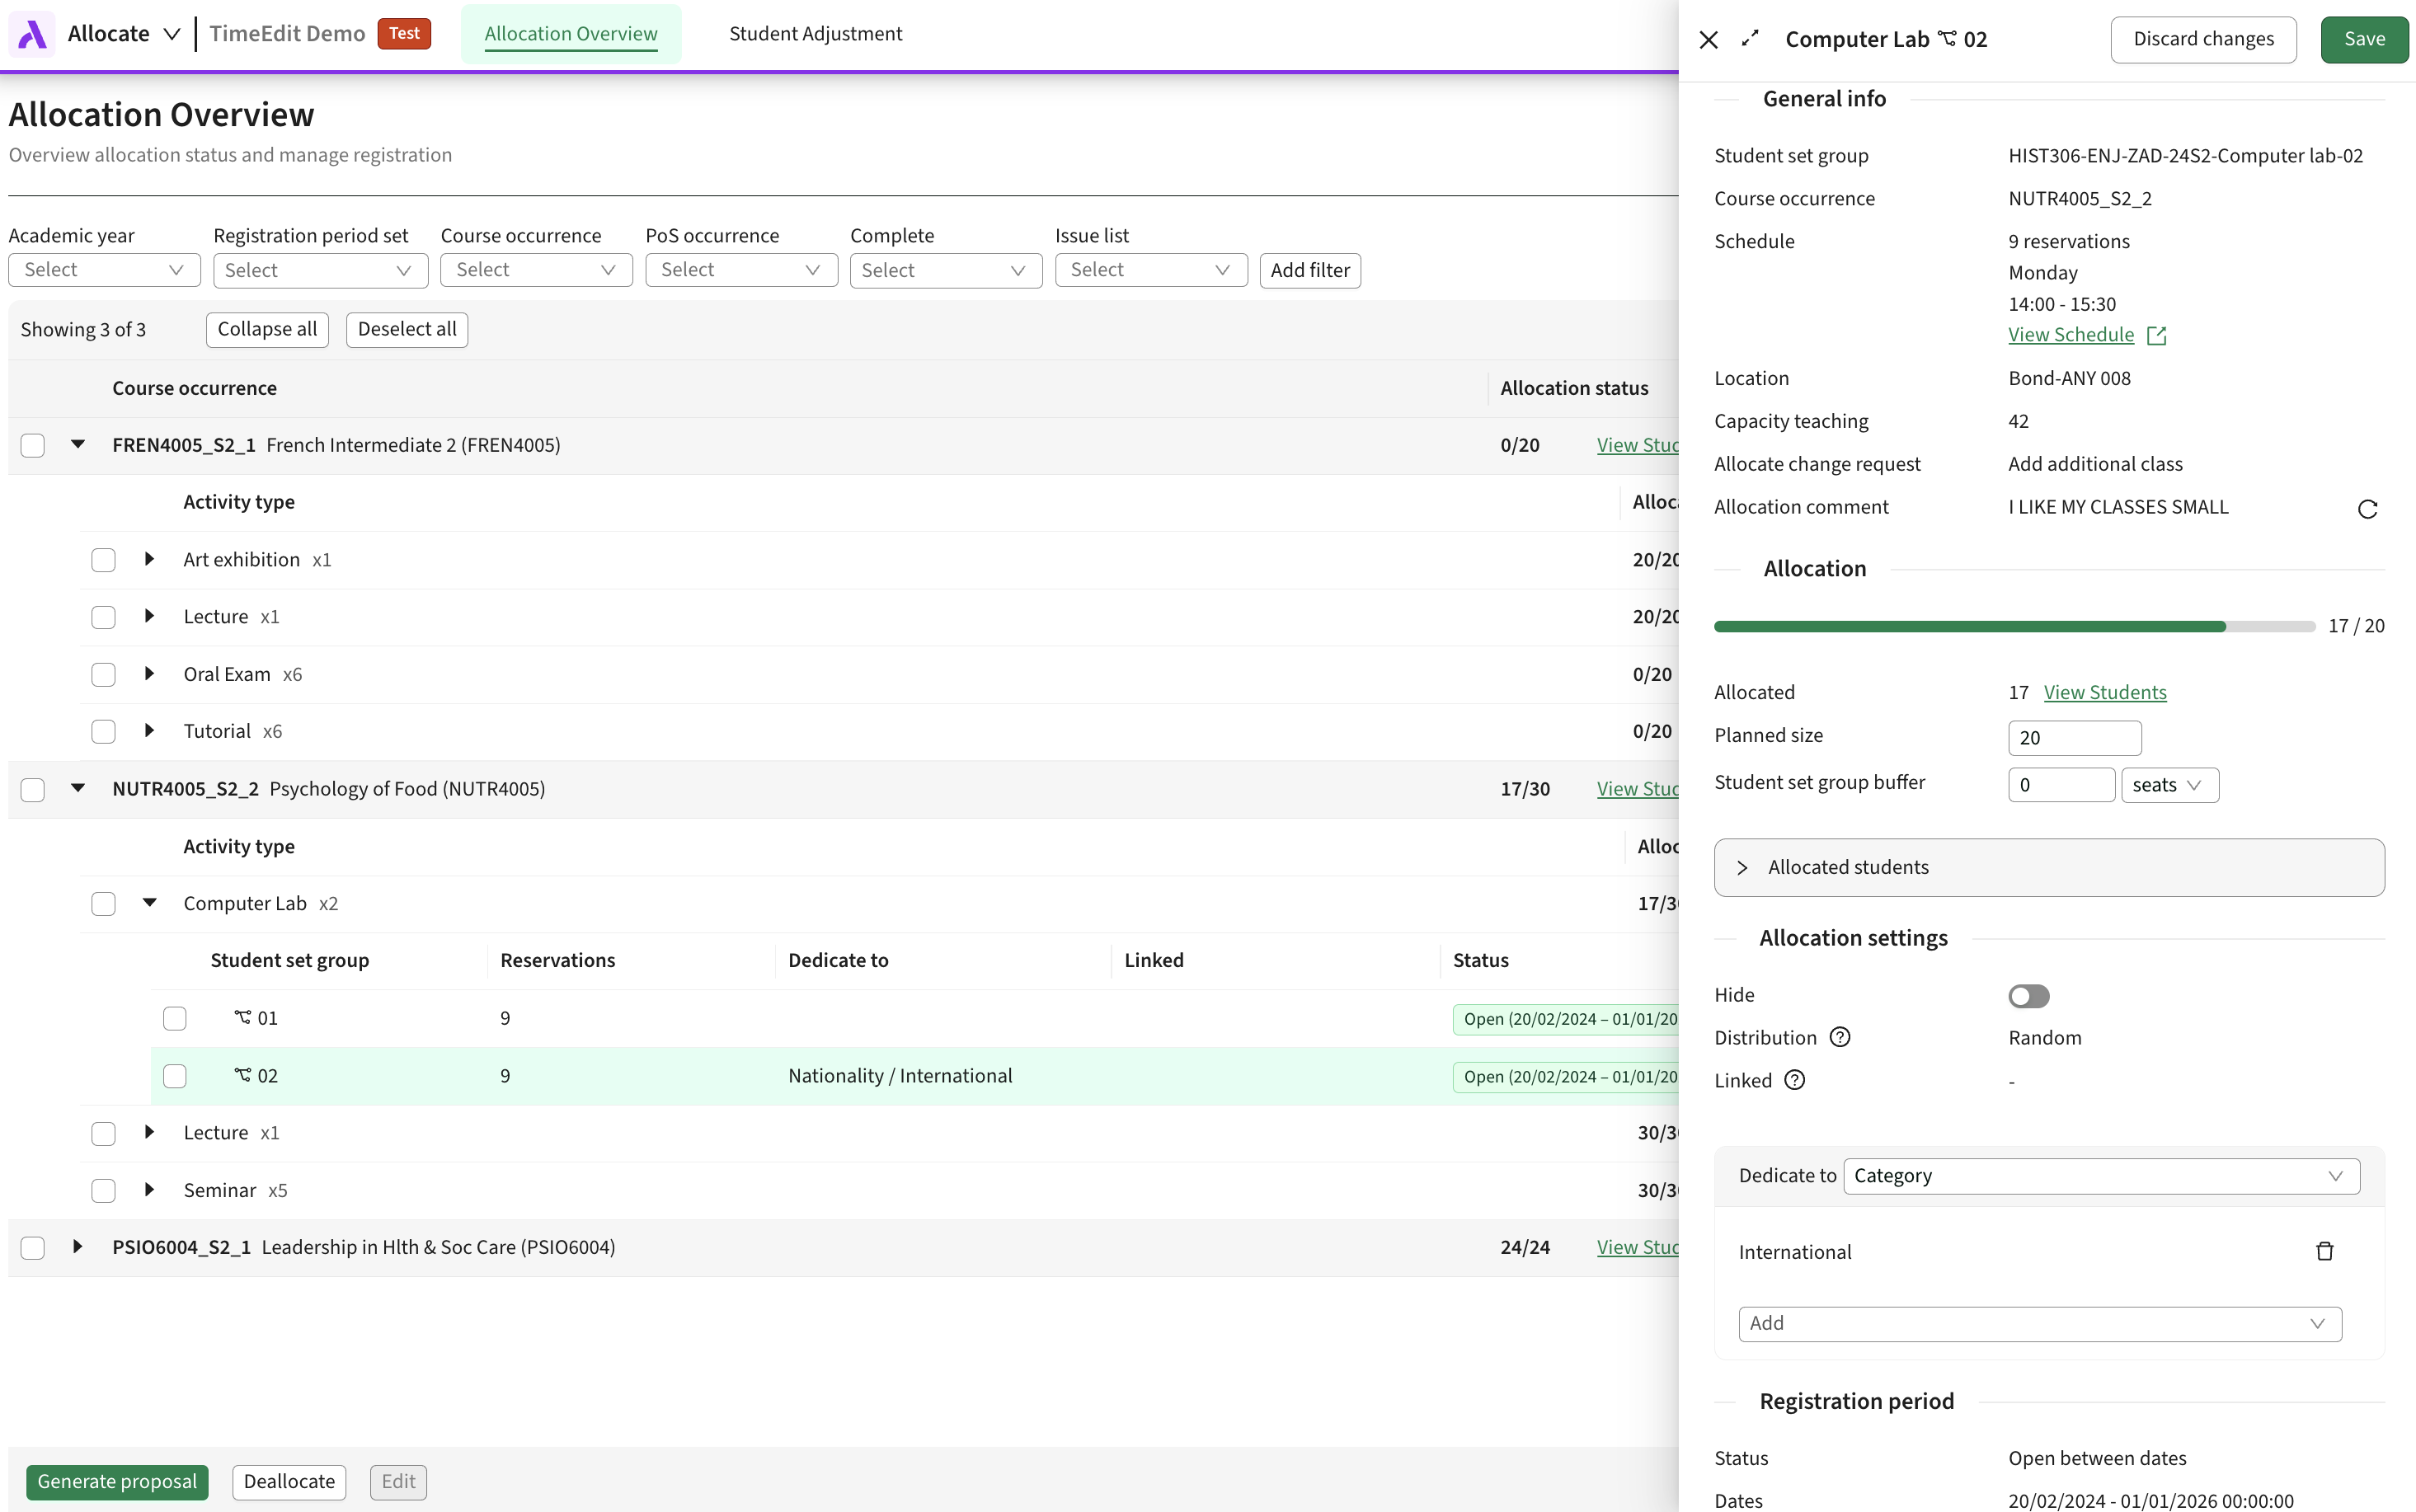This screenshot has height=1512, width=2416.
Task: Delete the International category entry
Action: tap(2324, 1251)
